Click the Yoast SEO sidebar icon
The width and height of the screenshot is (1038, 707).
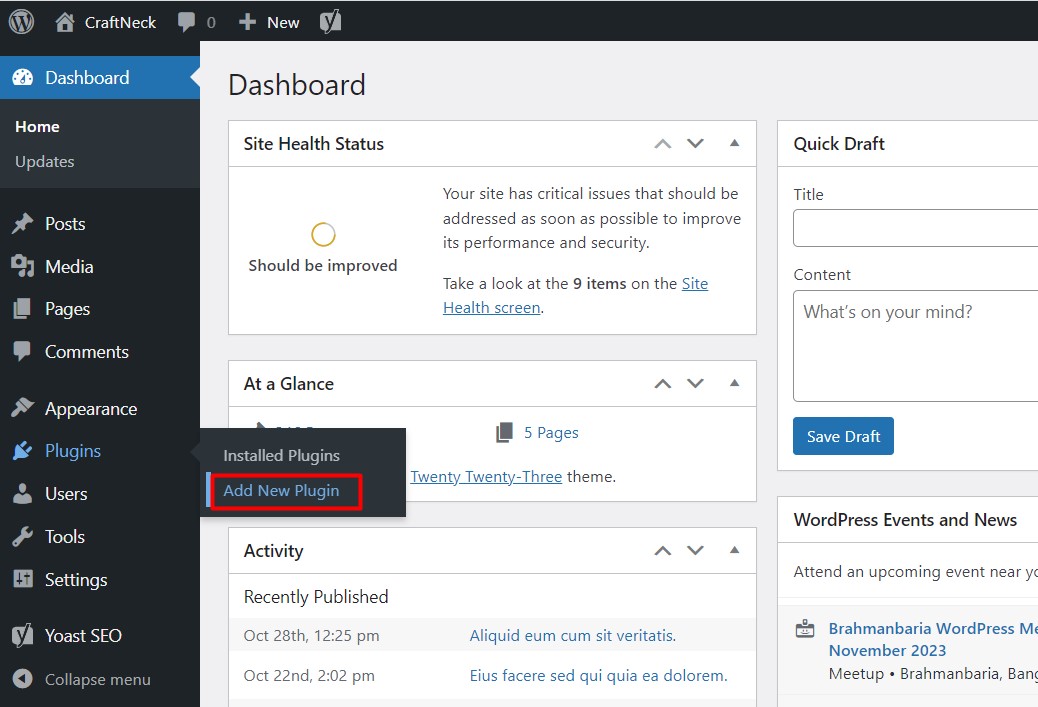tap(23, 636)
